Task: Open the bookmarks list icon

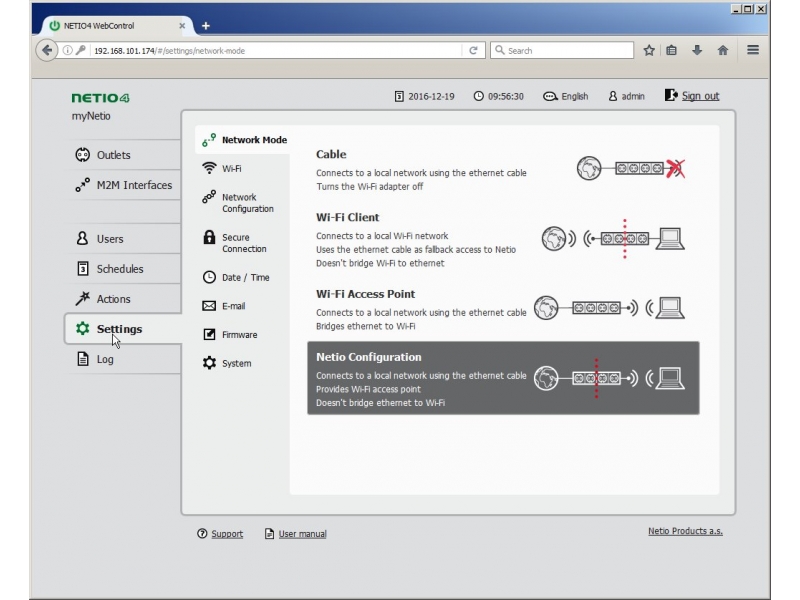Action: pyautogui.click(x=671, y=51)
